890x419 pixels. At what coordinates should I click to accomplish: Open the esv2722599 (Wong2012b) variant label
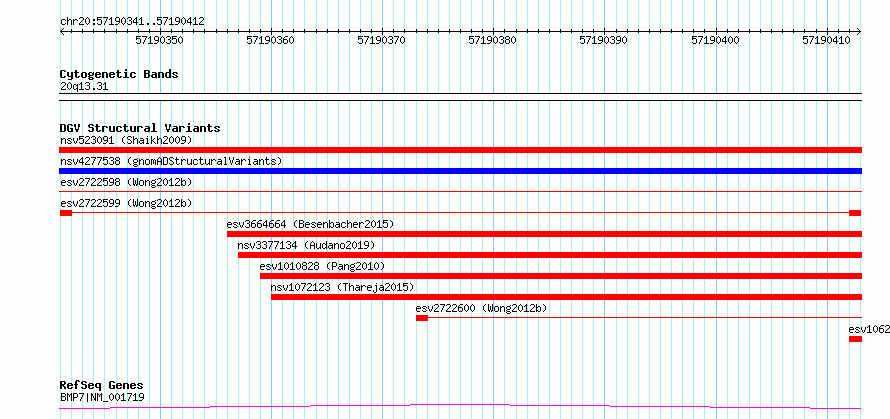(x=126, y=203)
